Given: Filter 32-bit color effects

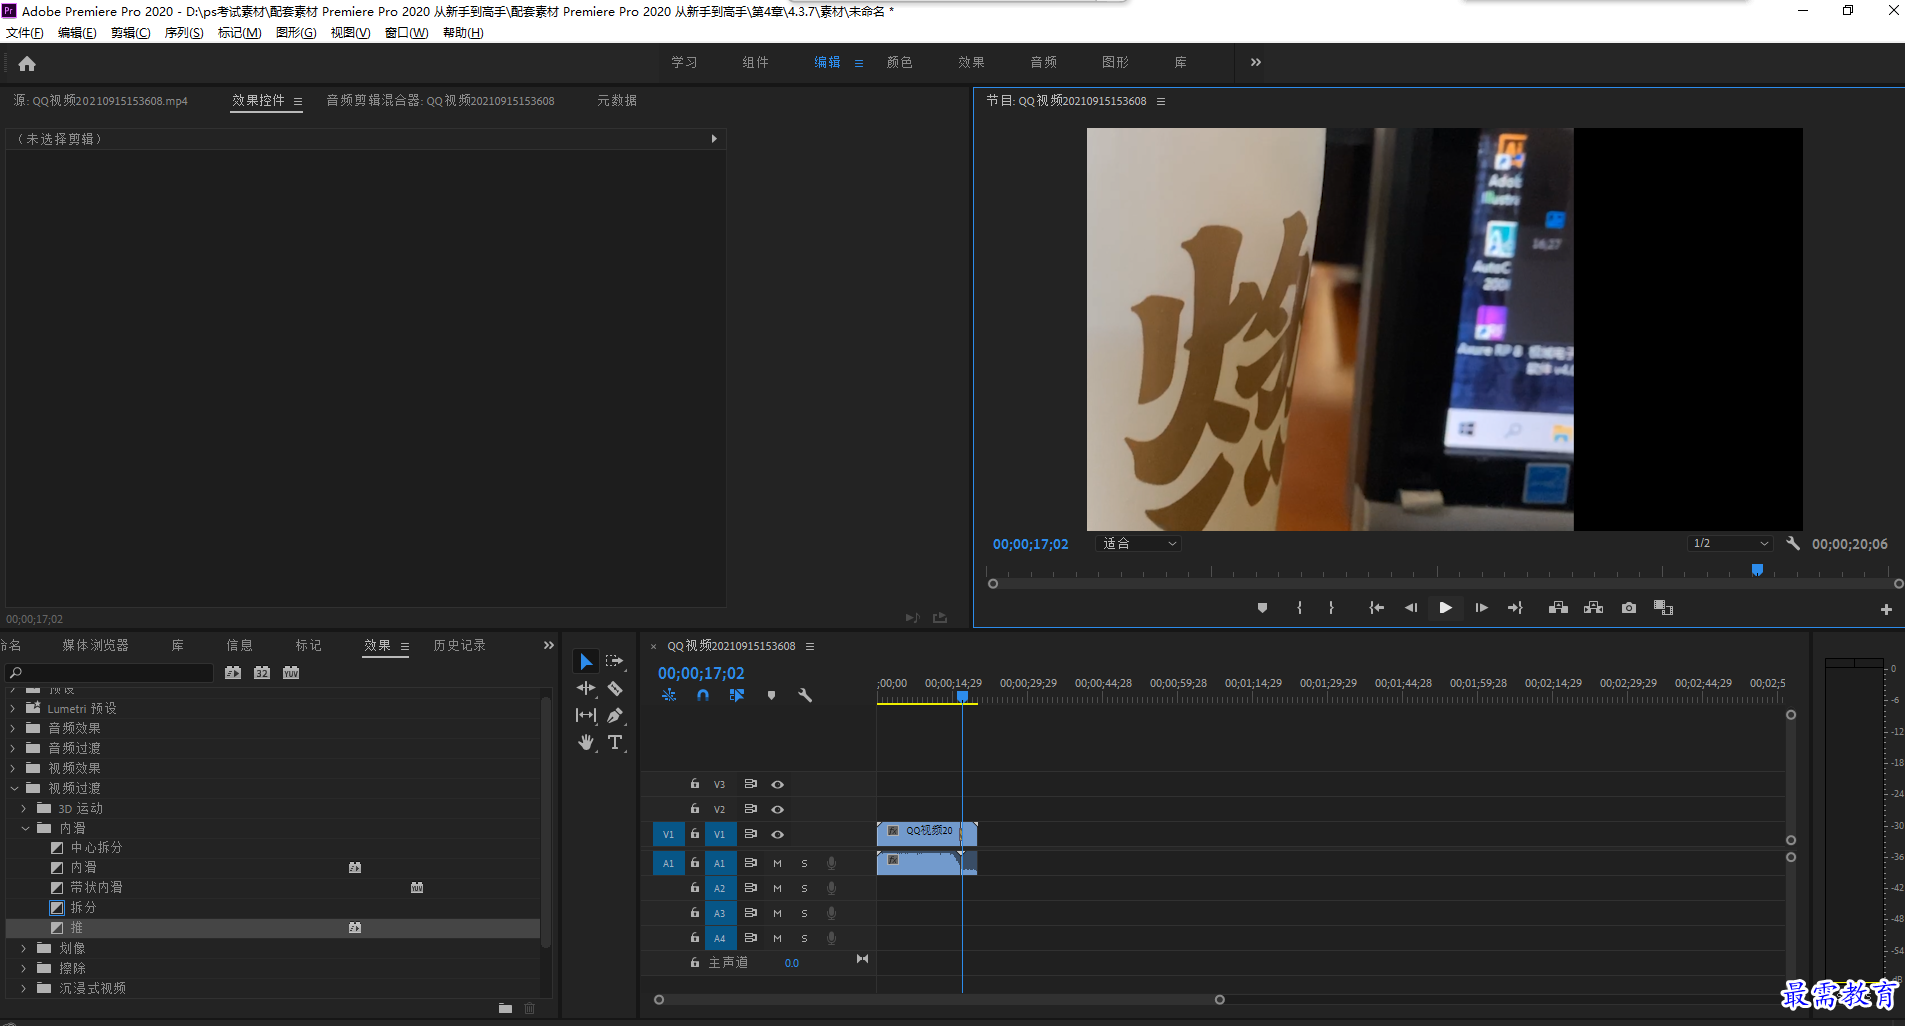Looking at the screenshot, I should 262,673.
